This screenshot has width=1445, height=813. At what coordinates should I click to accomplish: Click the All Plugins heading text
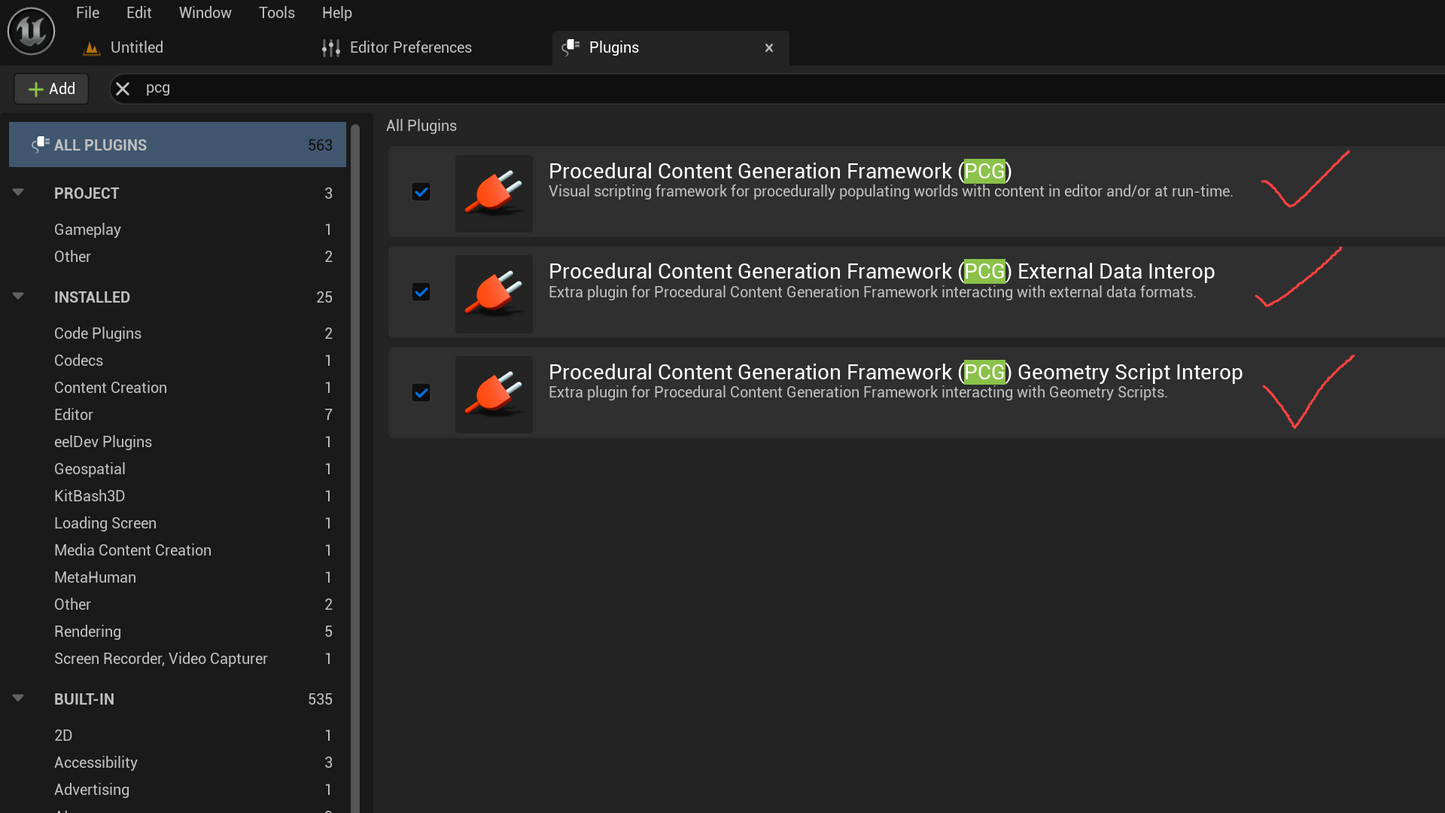click(421, 125)
